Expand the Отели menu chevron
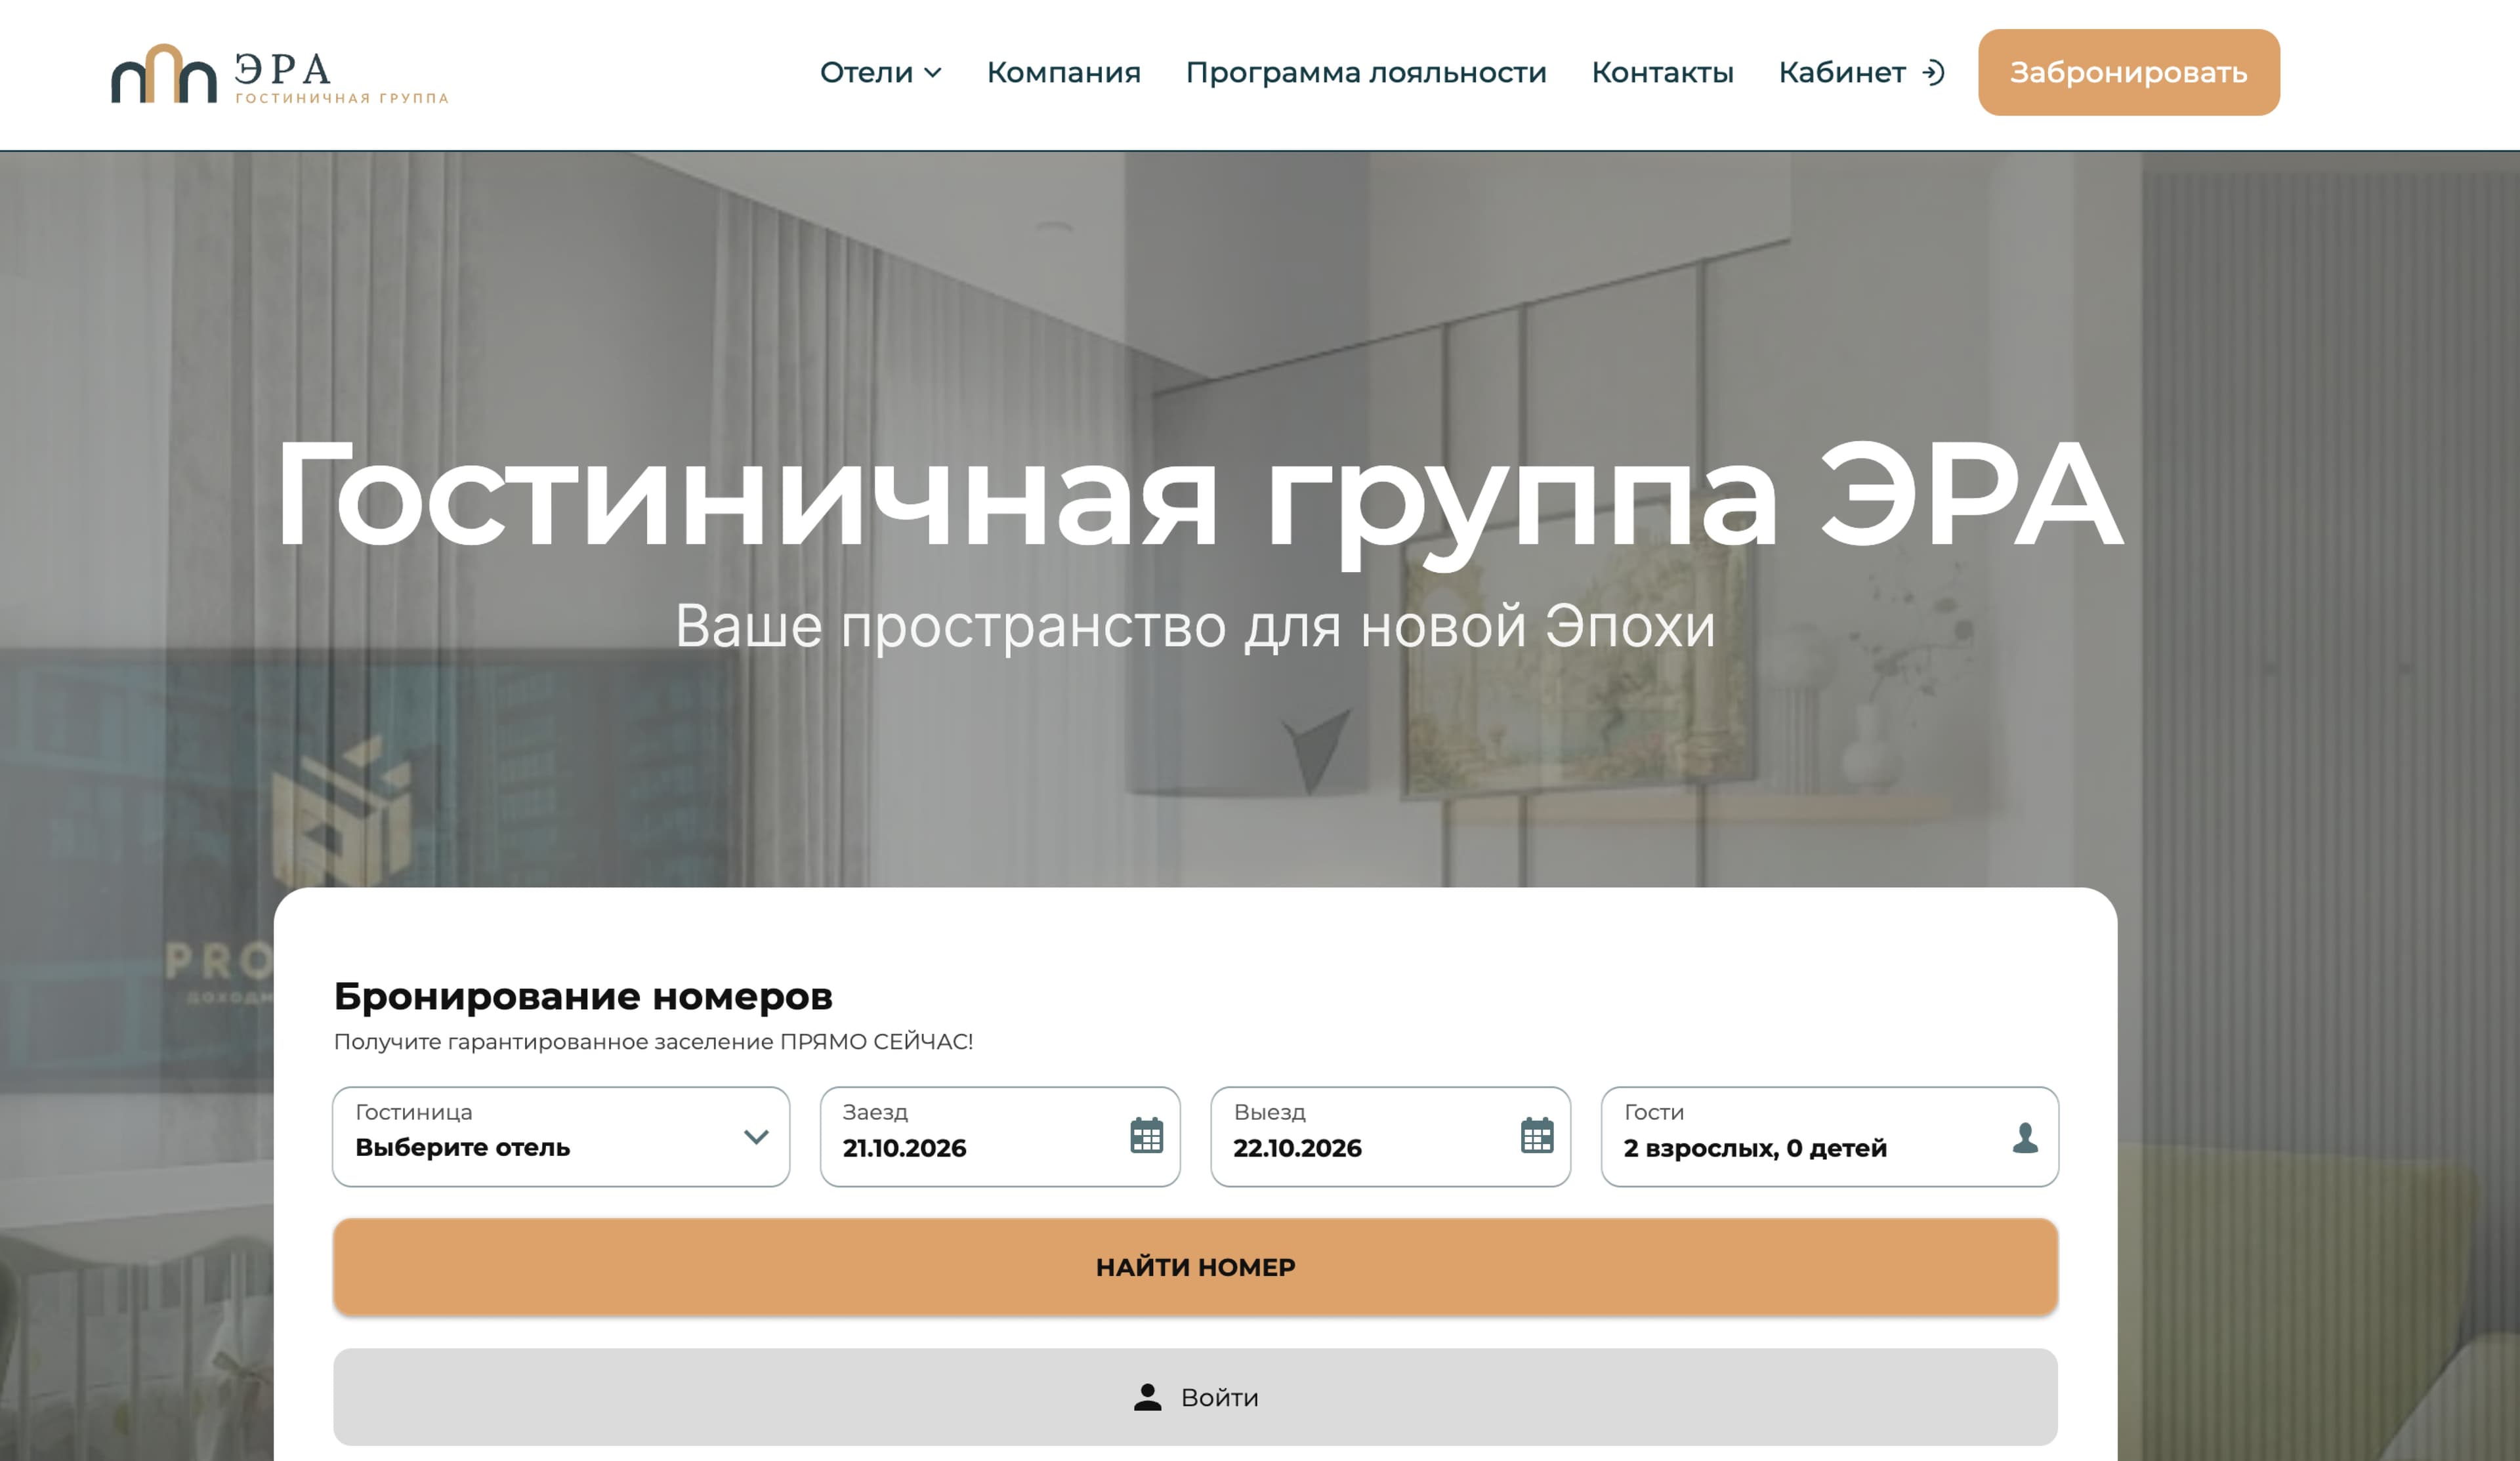The height and width of the screenshot is (1461, 2520). (932, 73)
